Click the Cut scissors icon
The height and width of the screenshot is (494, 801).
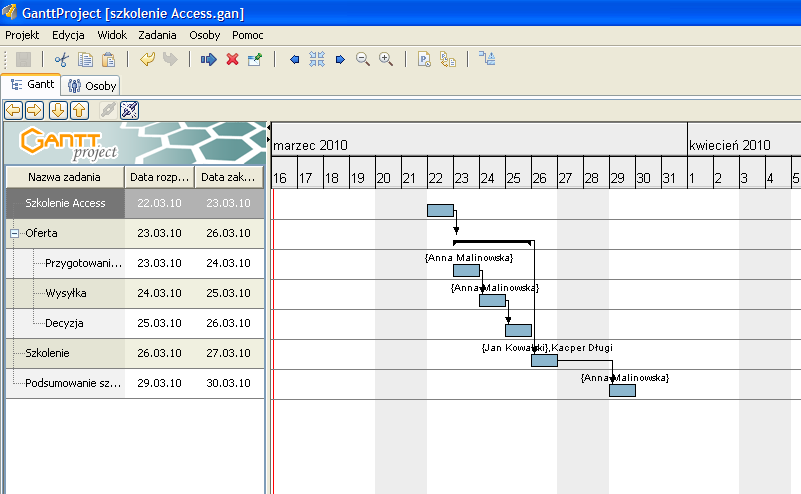tap(61, 59)
